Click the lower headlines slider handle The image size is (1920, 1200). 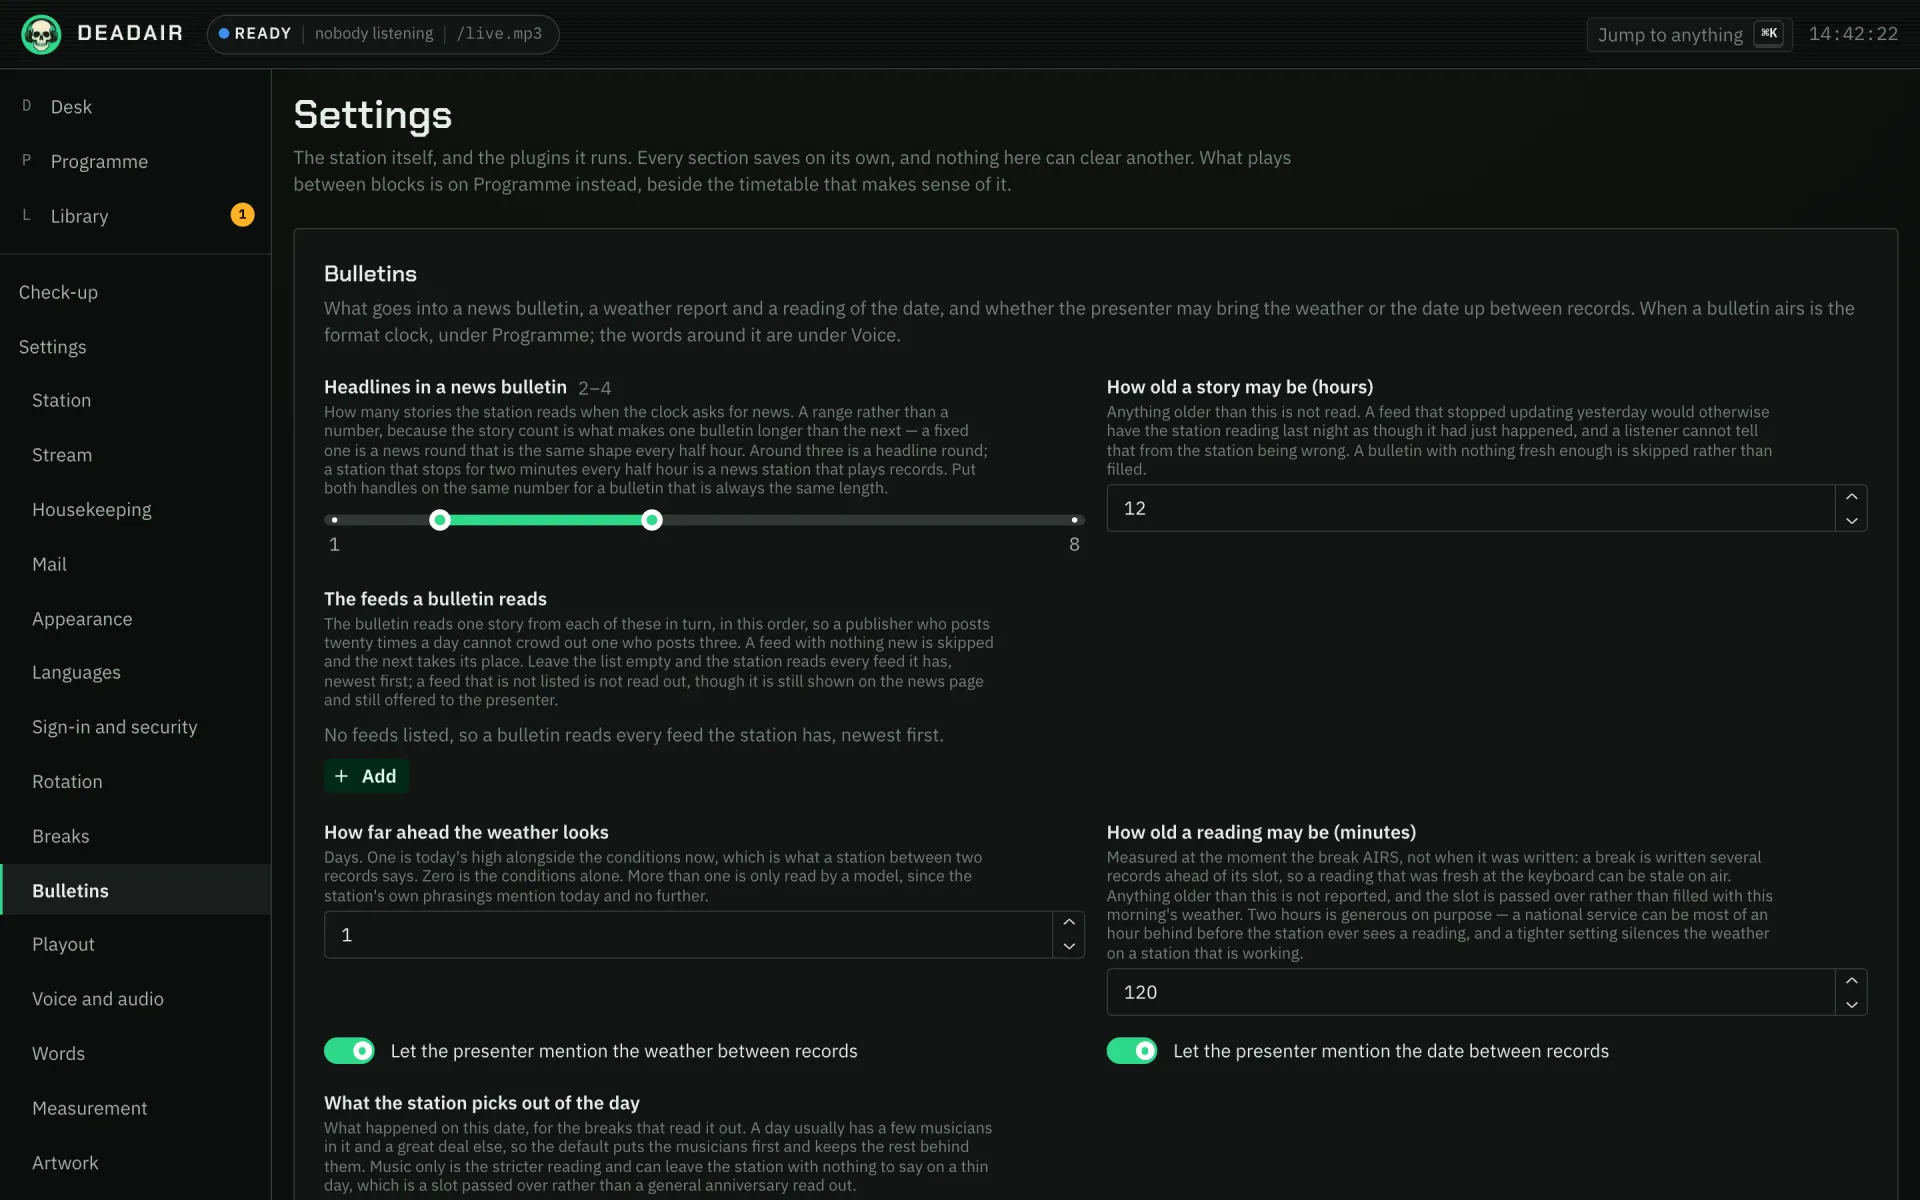point(440,520)
